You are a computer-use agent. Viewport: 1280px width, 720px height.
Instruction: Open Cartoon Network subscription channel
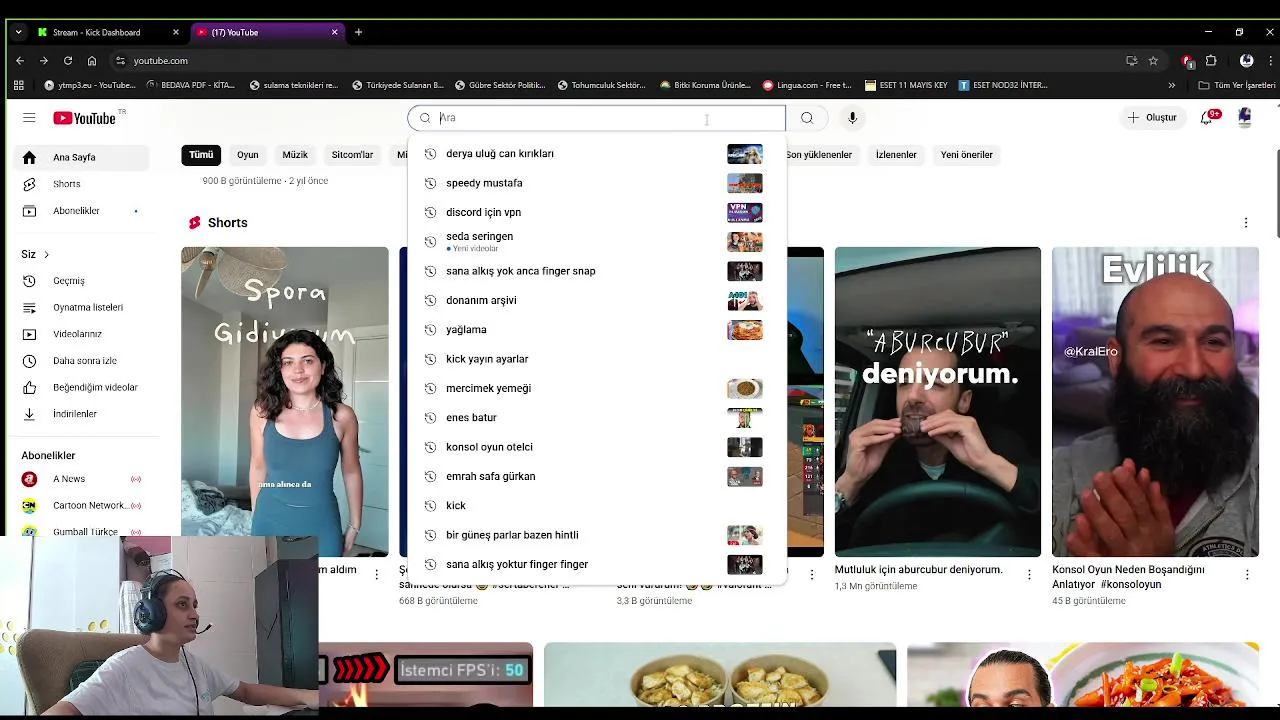point(80,505)
